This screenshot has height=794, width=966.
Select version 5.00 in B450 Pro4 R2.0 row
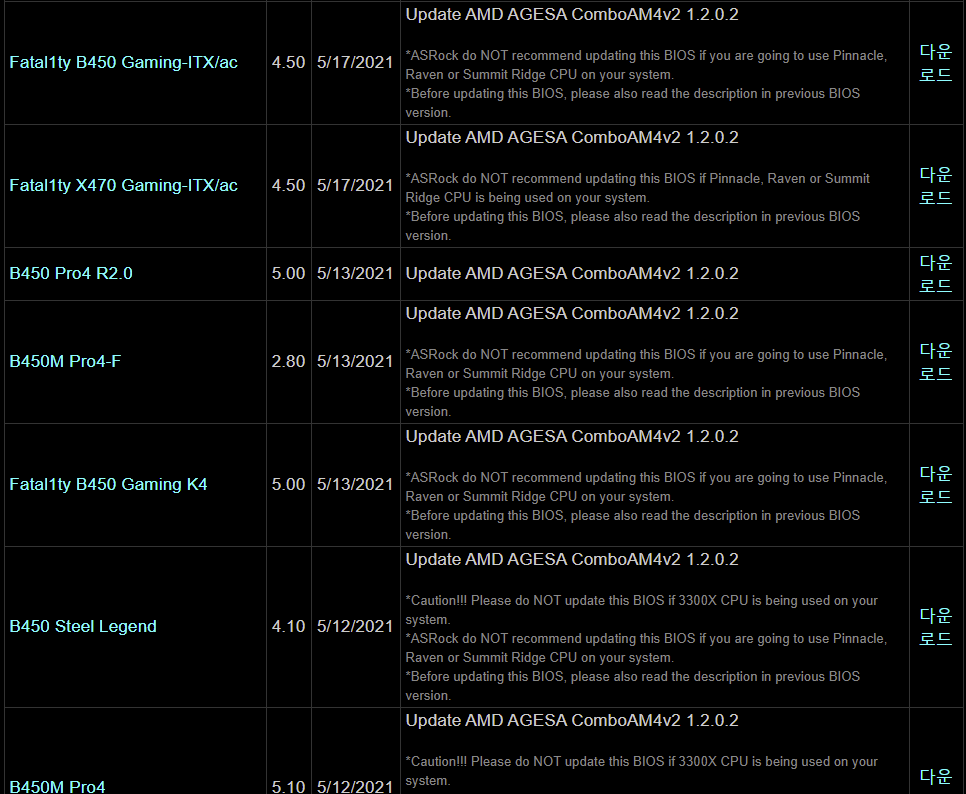click(288, 273)
